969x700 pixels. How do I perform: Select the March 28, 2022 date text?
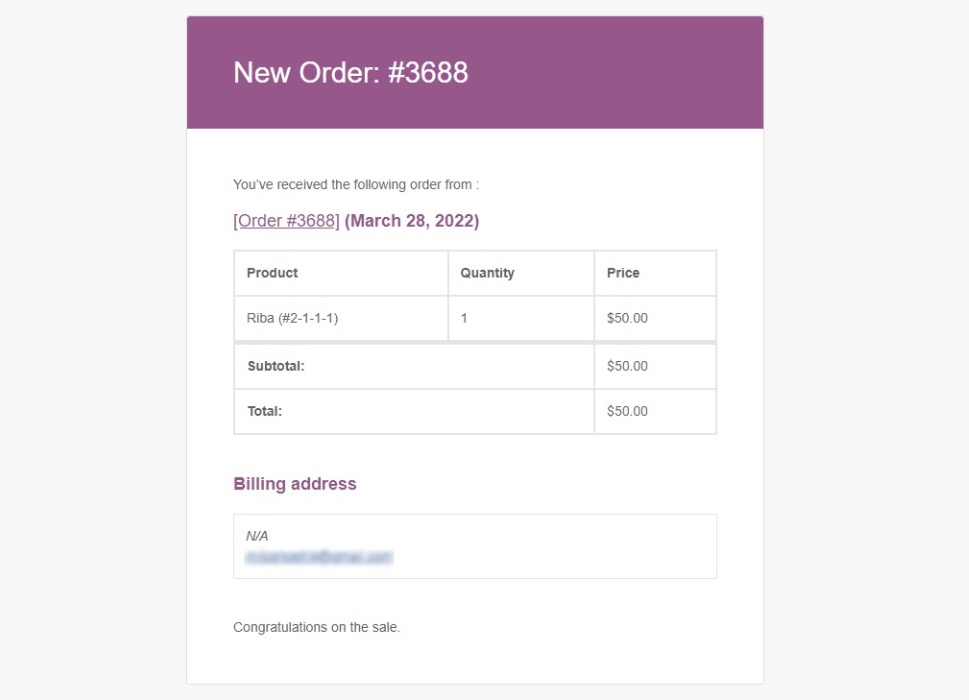pyautogui.click(x=412, y=221)
